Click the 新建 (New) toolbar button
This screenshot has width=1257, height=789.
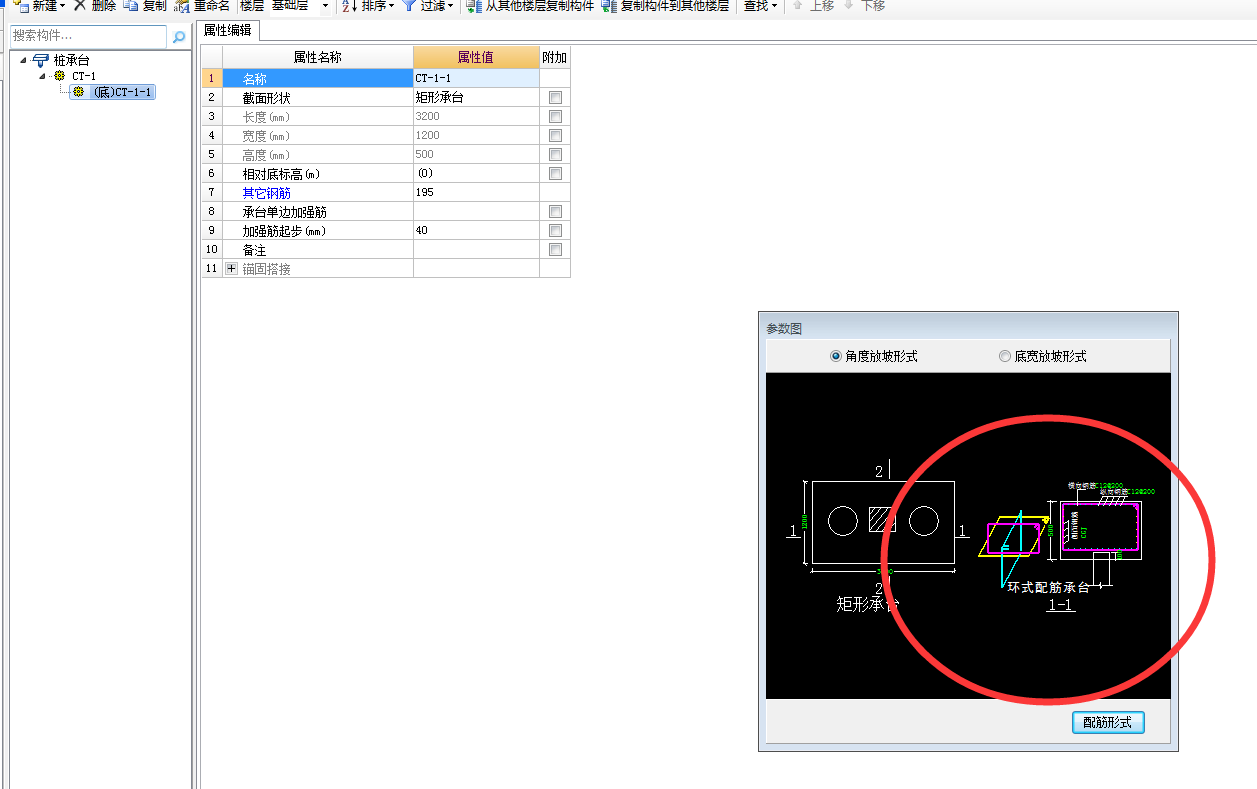pos(38,6)
